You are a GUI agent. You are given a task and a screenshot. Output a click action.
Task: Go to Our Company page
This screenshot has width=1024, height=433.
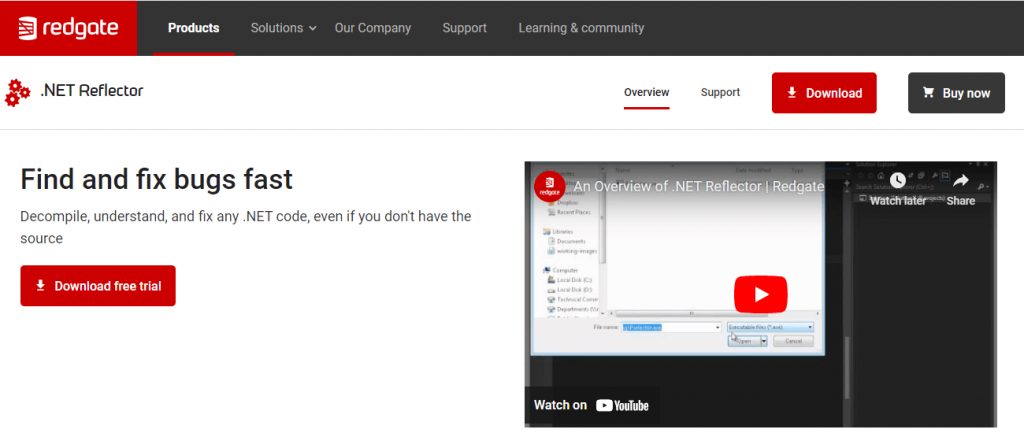pyautogui.click(x=373, y=28)
